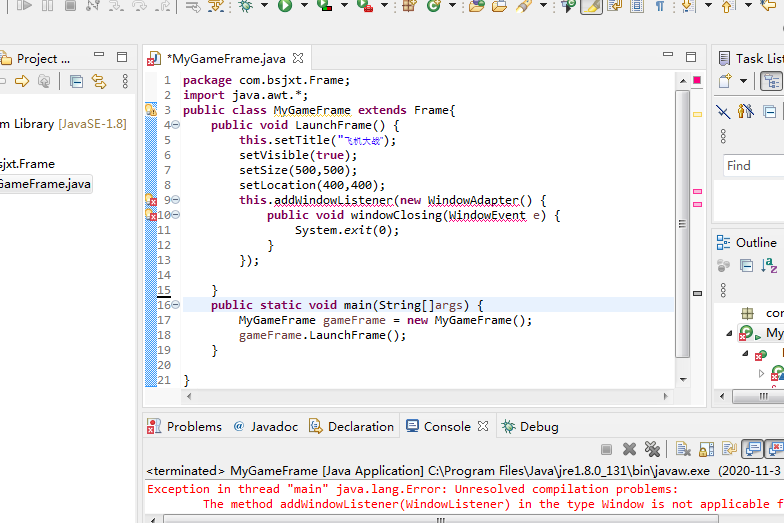Screen dimensions: 784x523
Task: Click the Coverage launch icon
Action: [x=325, y=6]
